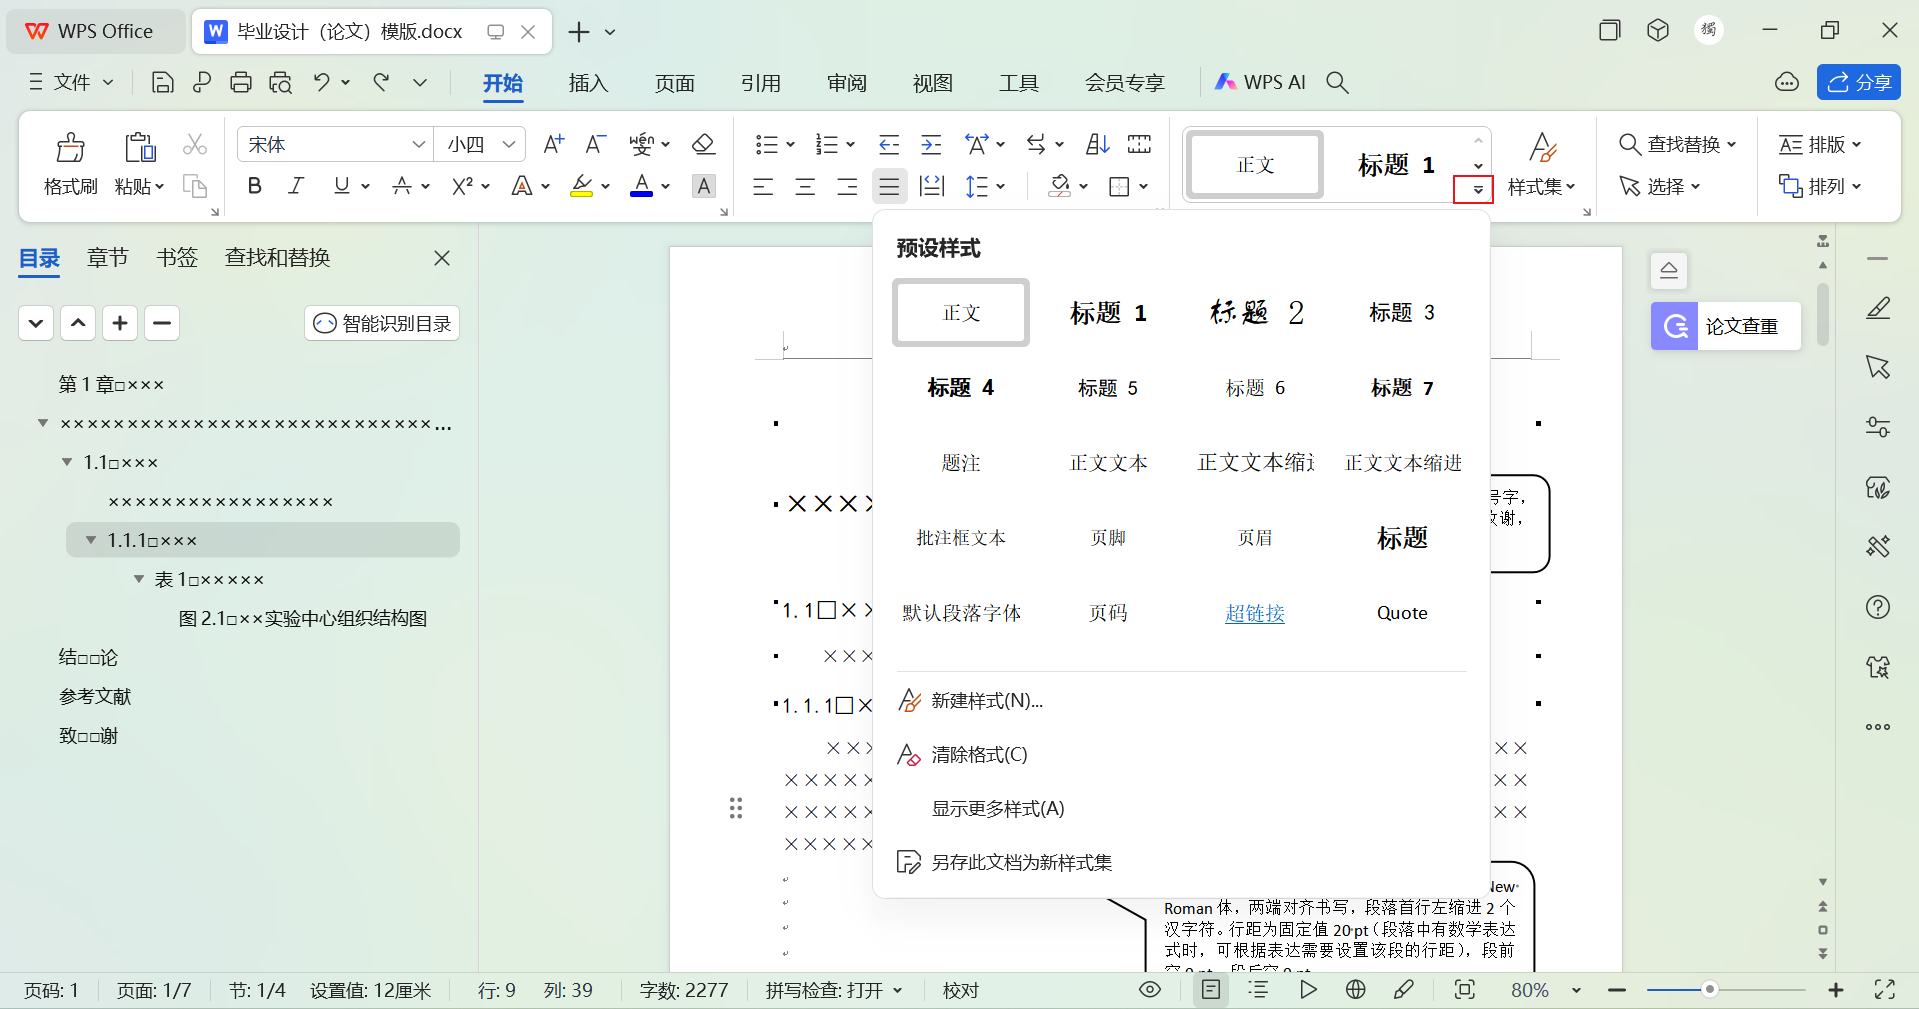
Task: Open the 样式集 dropdown
Action: click(x=1542, y=186)
